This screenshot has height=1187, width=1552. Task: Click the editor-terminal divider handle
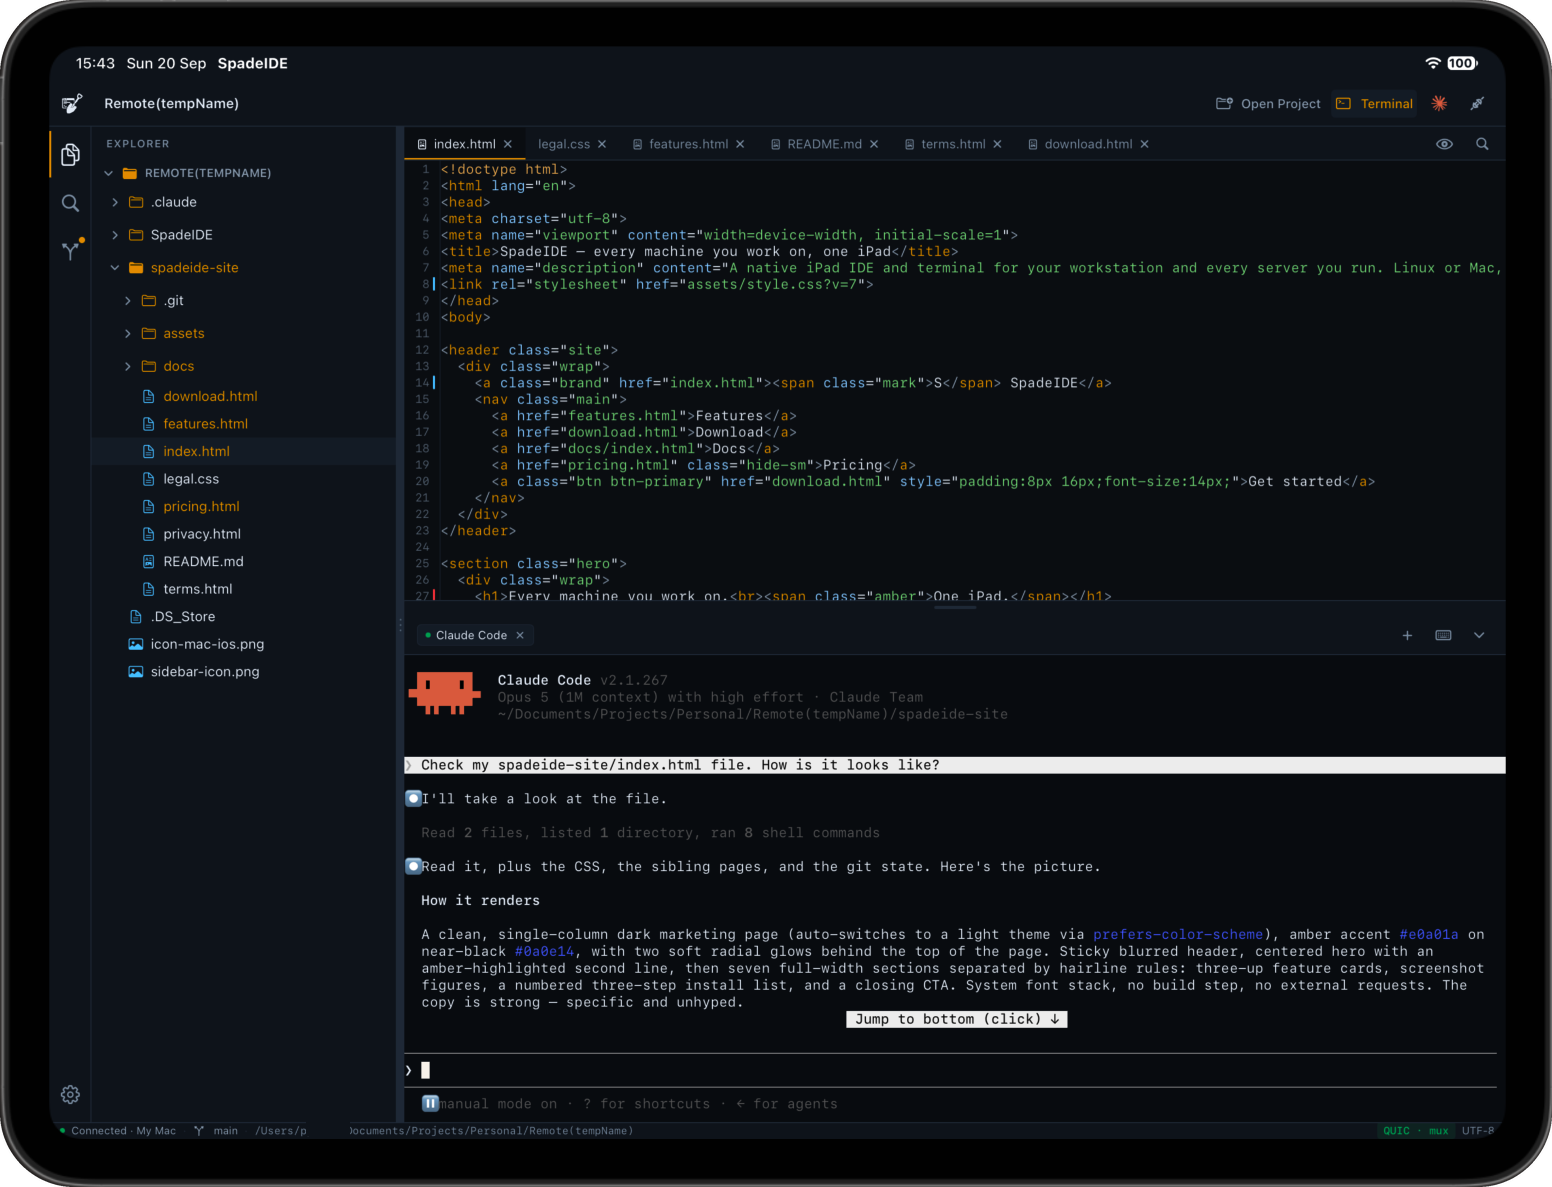[x=955, y=607]
